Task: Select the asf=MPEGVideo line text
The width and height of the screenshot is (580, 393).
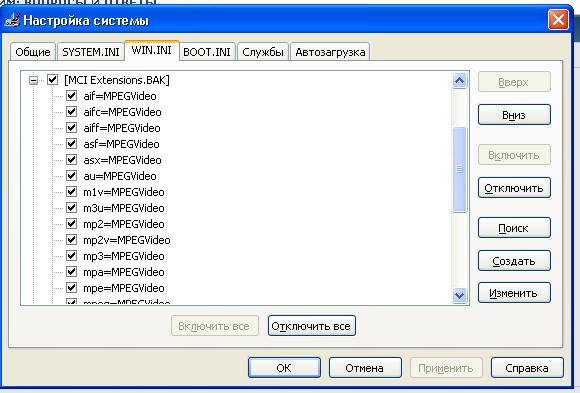Action: click(x=121, y=144)
